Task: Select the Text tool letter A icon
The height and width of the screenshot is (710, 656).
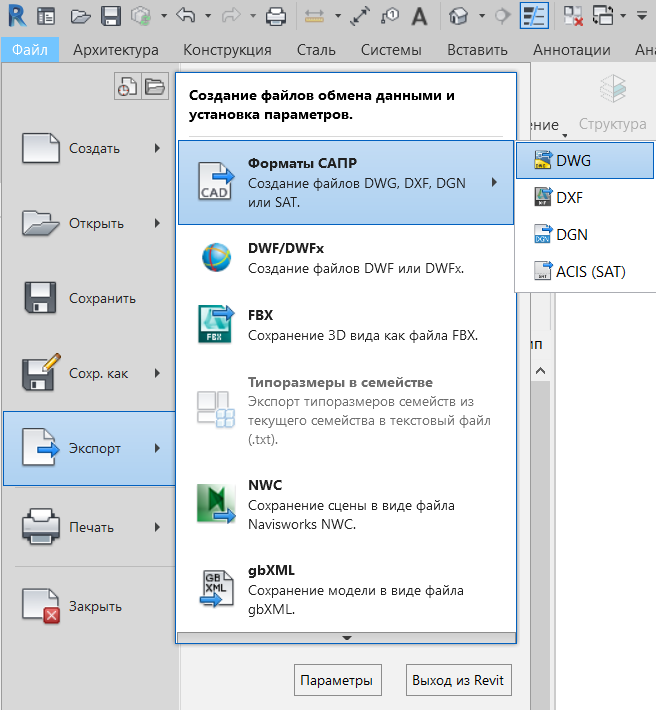Action: 419,17
